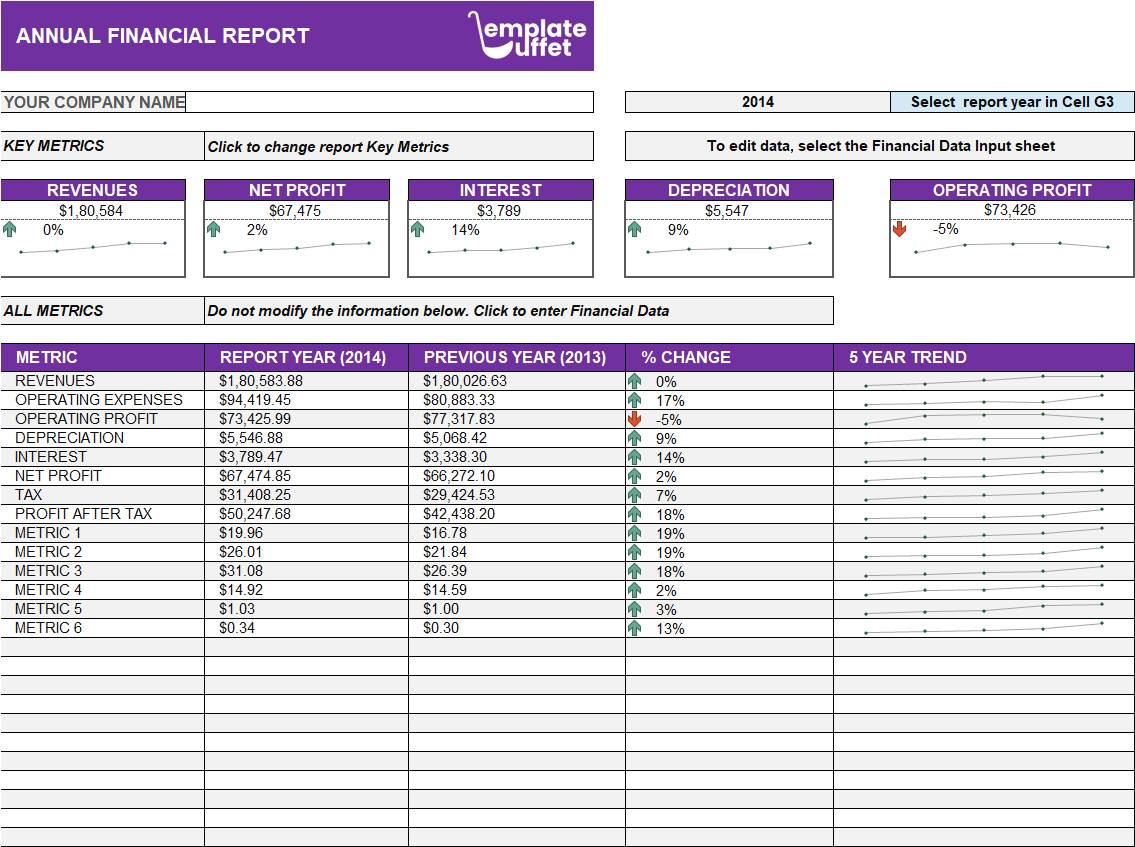Click the DEPRECIATION key metric card header
Screen dimensions: 1135x847
729,190
